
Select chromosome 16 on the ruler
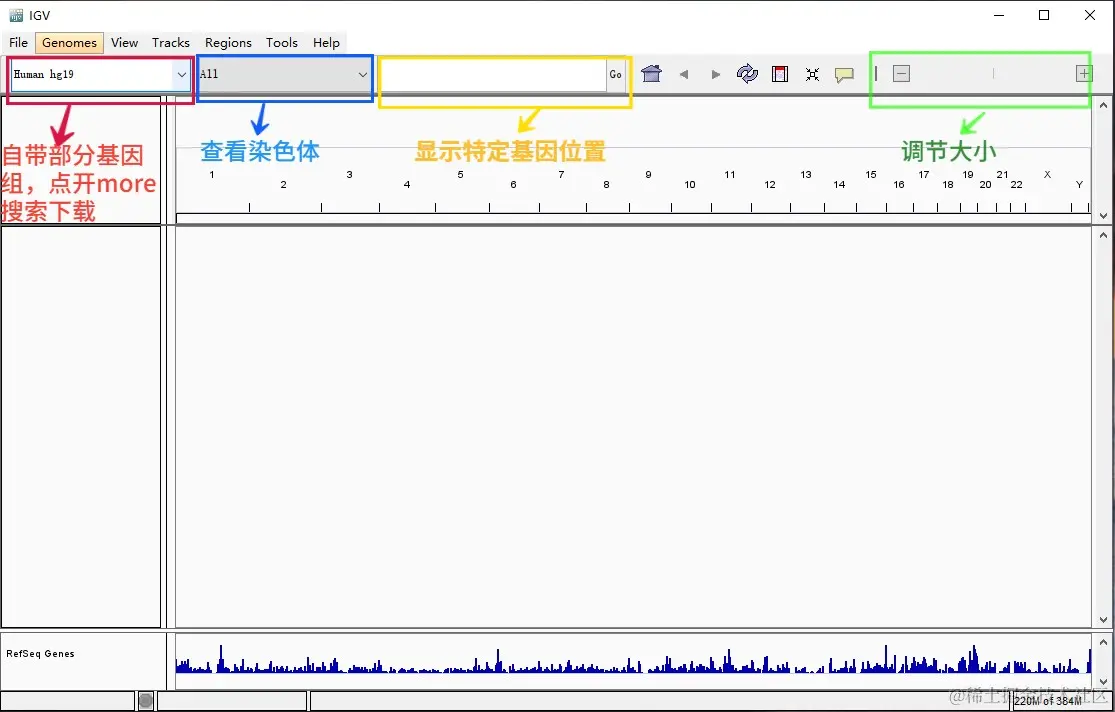tap(899, 184)
